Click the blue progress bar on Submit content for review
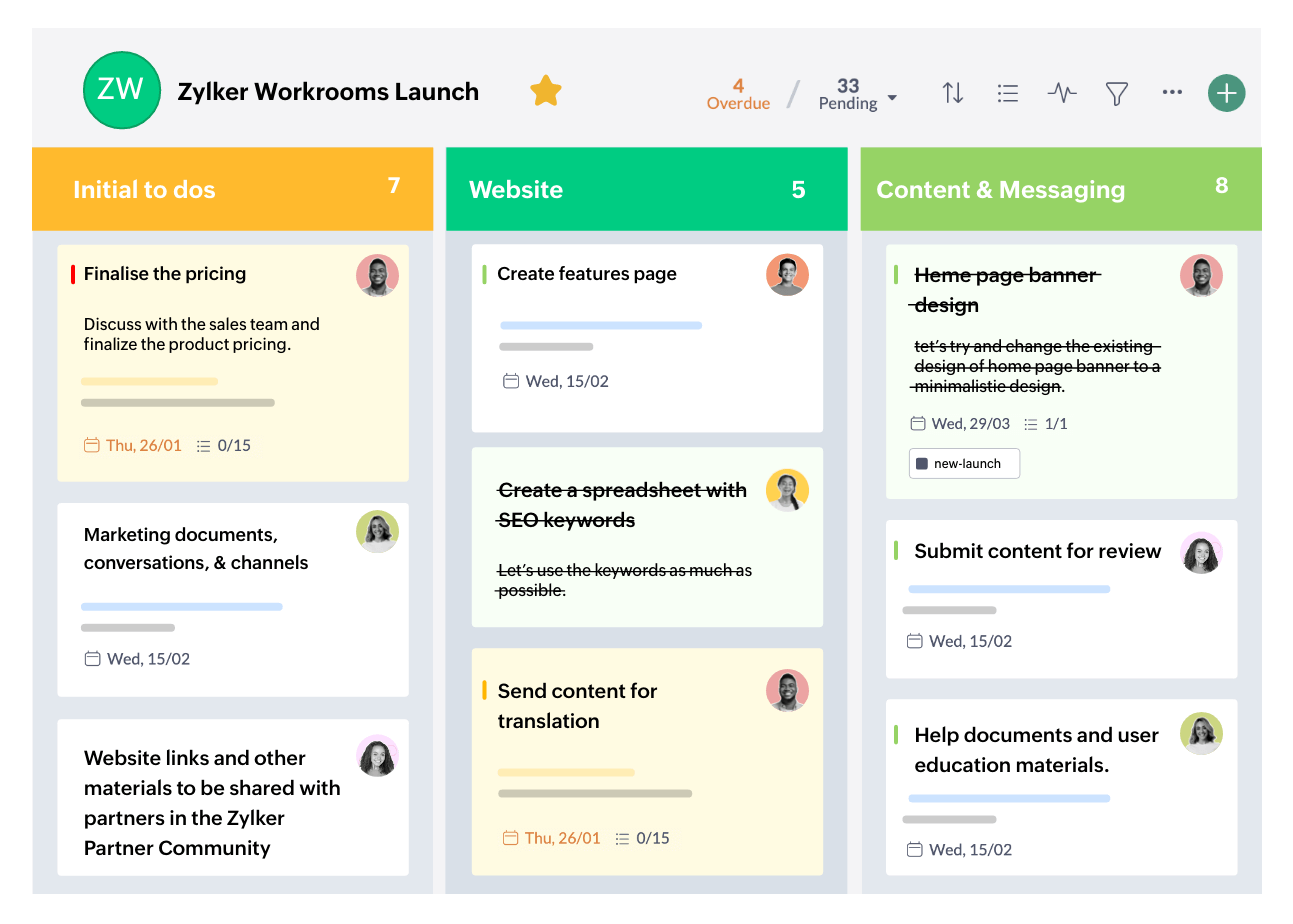This screenshot has width=1293, height=924. click(1007, 588)
